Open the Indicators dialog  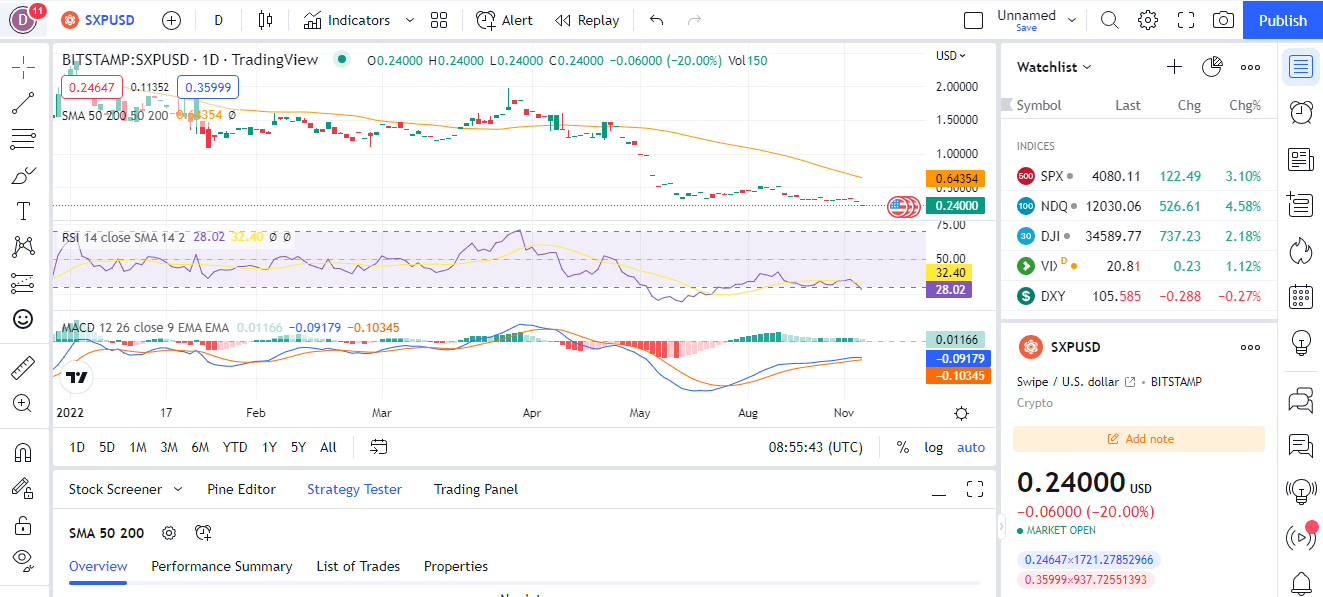pos(347,20)
